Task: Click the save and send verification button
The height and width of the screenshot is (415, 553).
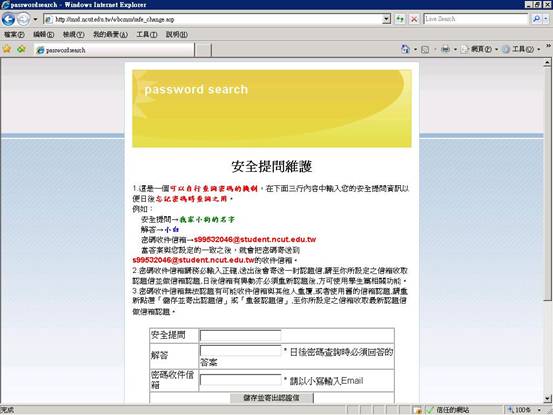Action: tap(272, 398)
